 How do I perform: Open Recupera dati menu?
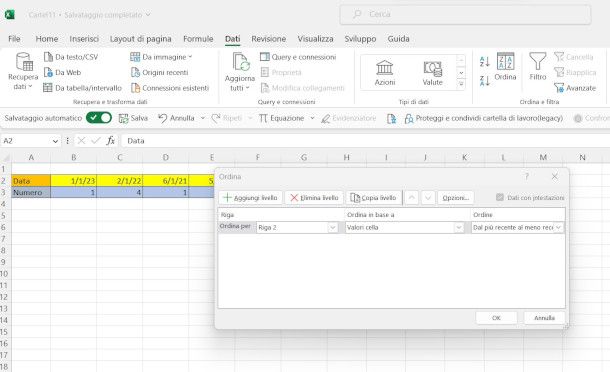tap(23, 72)
